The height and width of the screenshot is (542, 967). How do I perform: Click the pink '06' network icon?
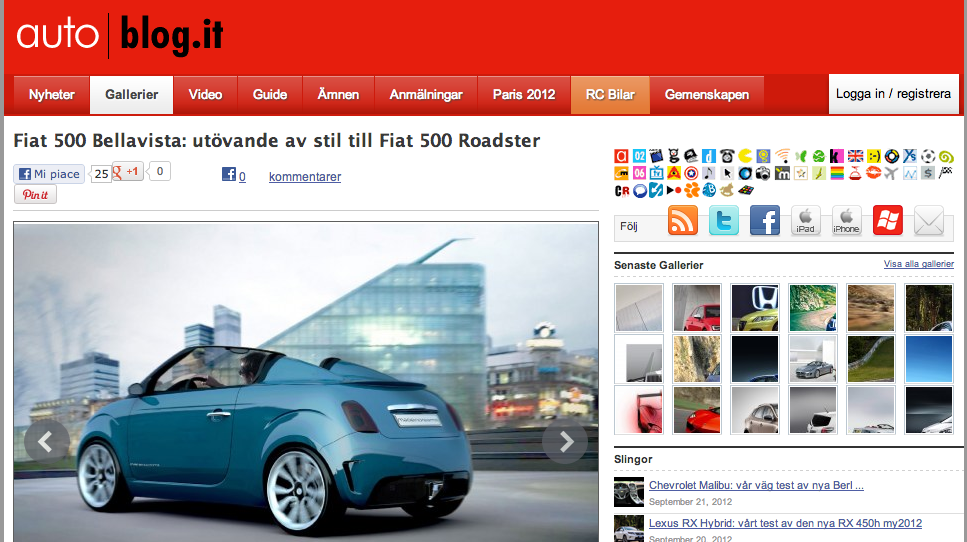click(x=640, y=173)
